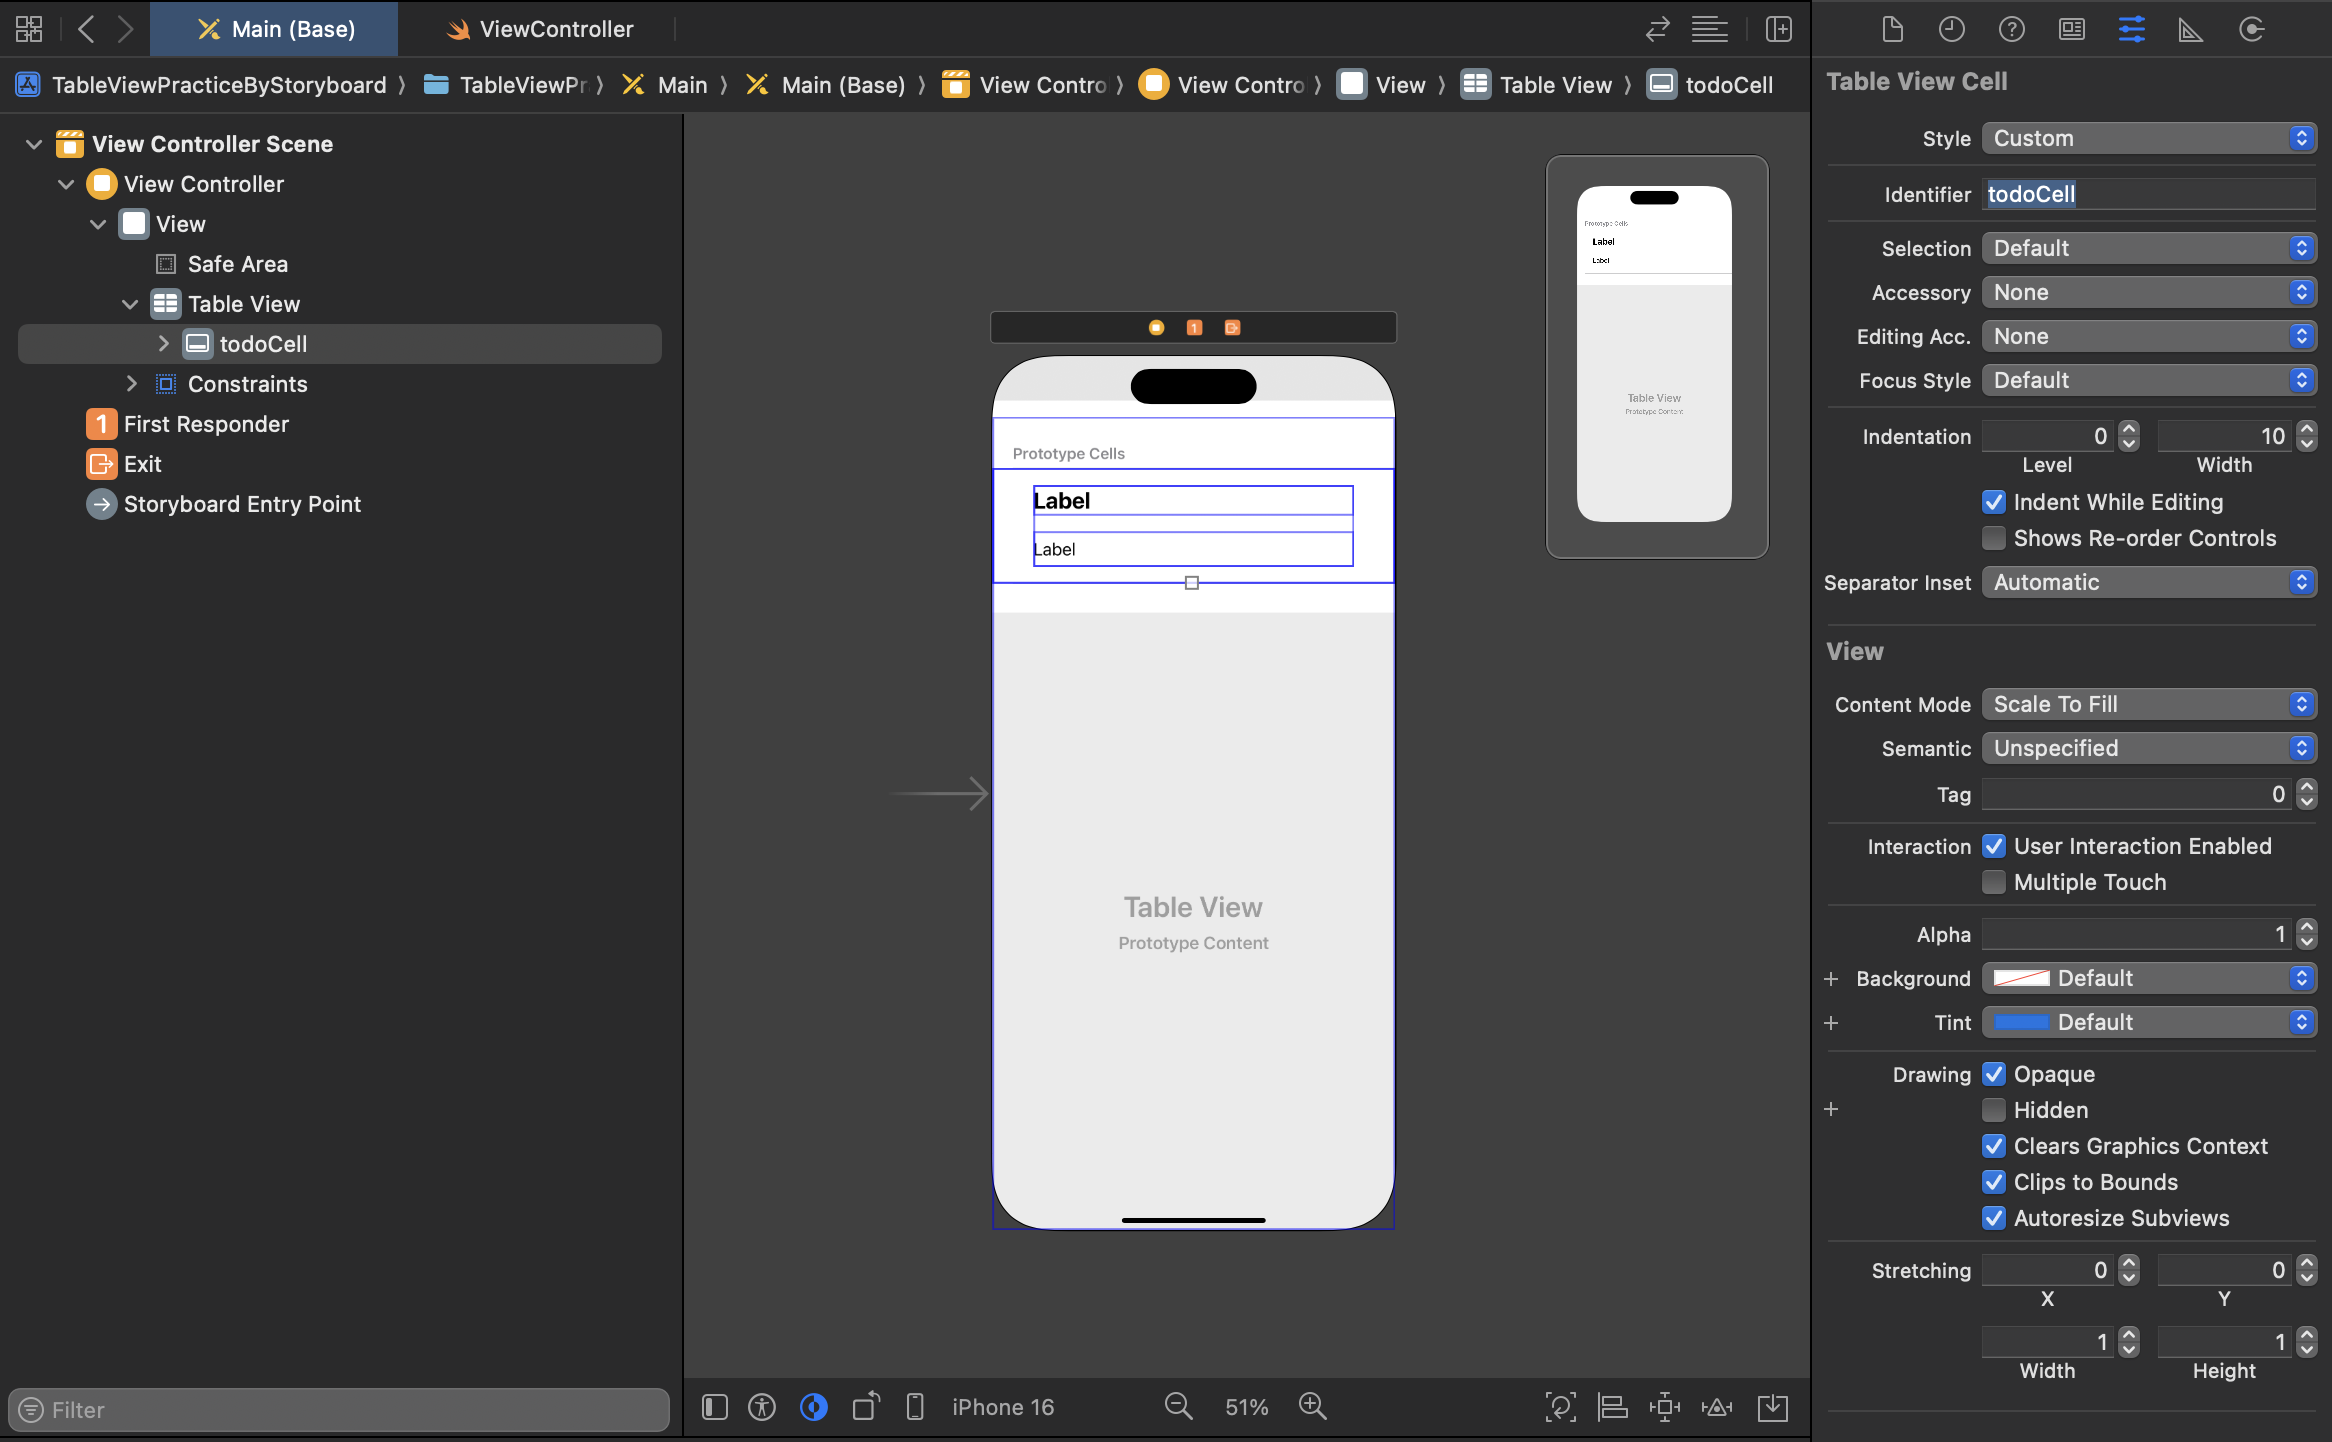Switch to the ViewController tab
This screenshot has height=1442, width=2332.
541,29
